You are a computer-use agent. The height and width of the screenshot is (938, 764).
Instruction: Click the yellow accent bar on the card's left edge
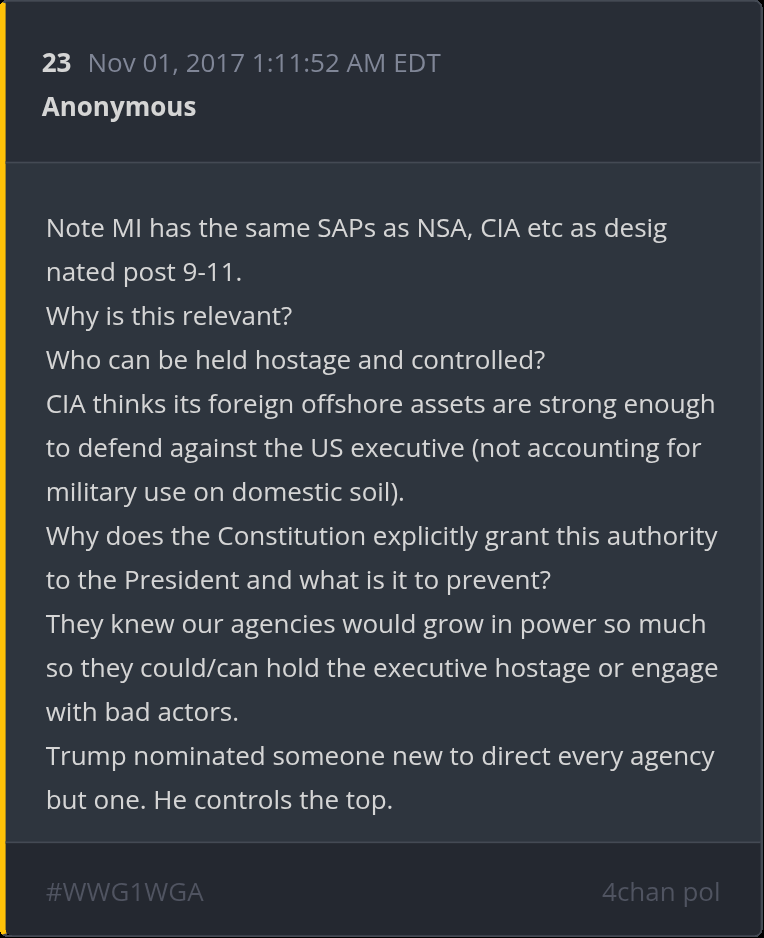tap(3, 469)
